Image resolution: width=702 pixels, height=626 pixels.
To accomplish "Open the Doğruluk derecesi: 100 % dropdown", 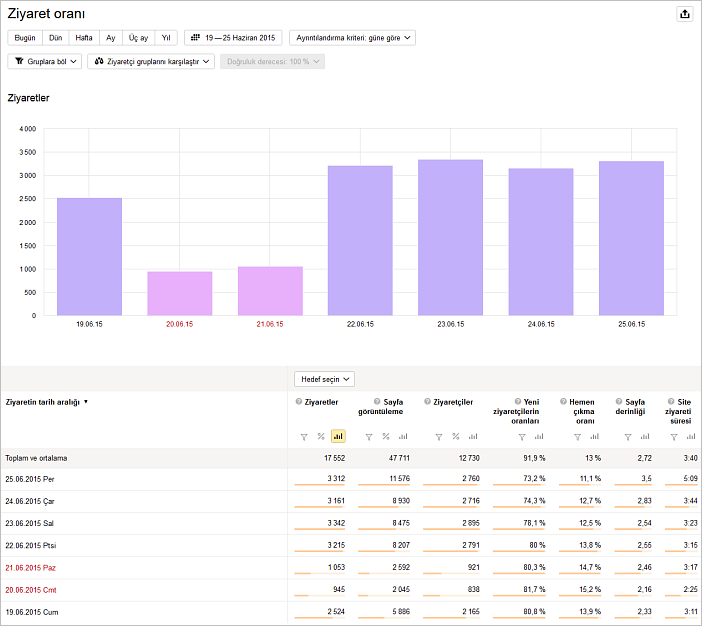I will [272, 61].
